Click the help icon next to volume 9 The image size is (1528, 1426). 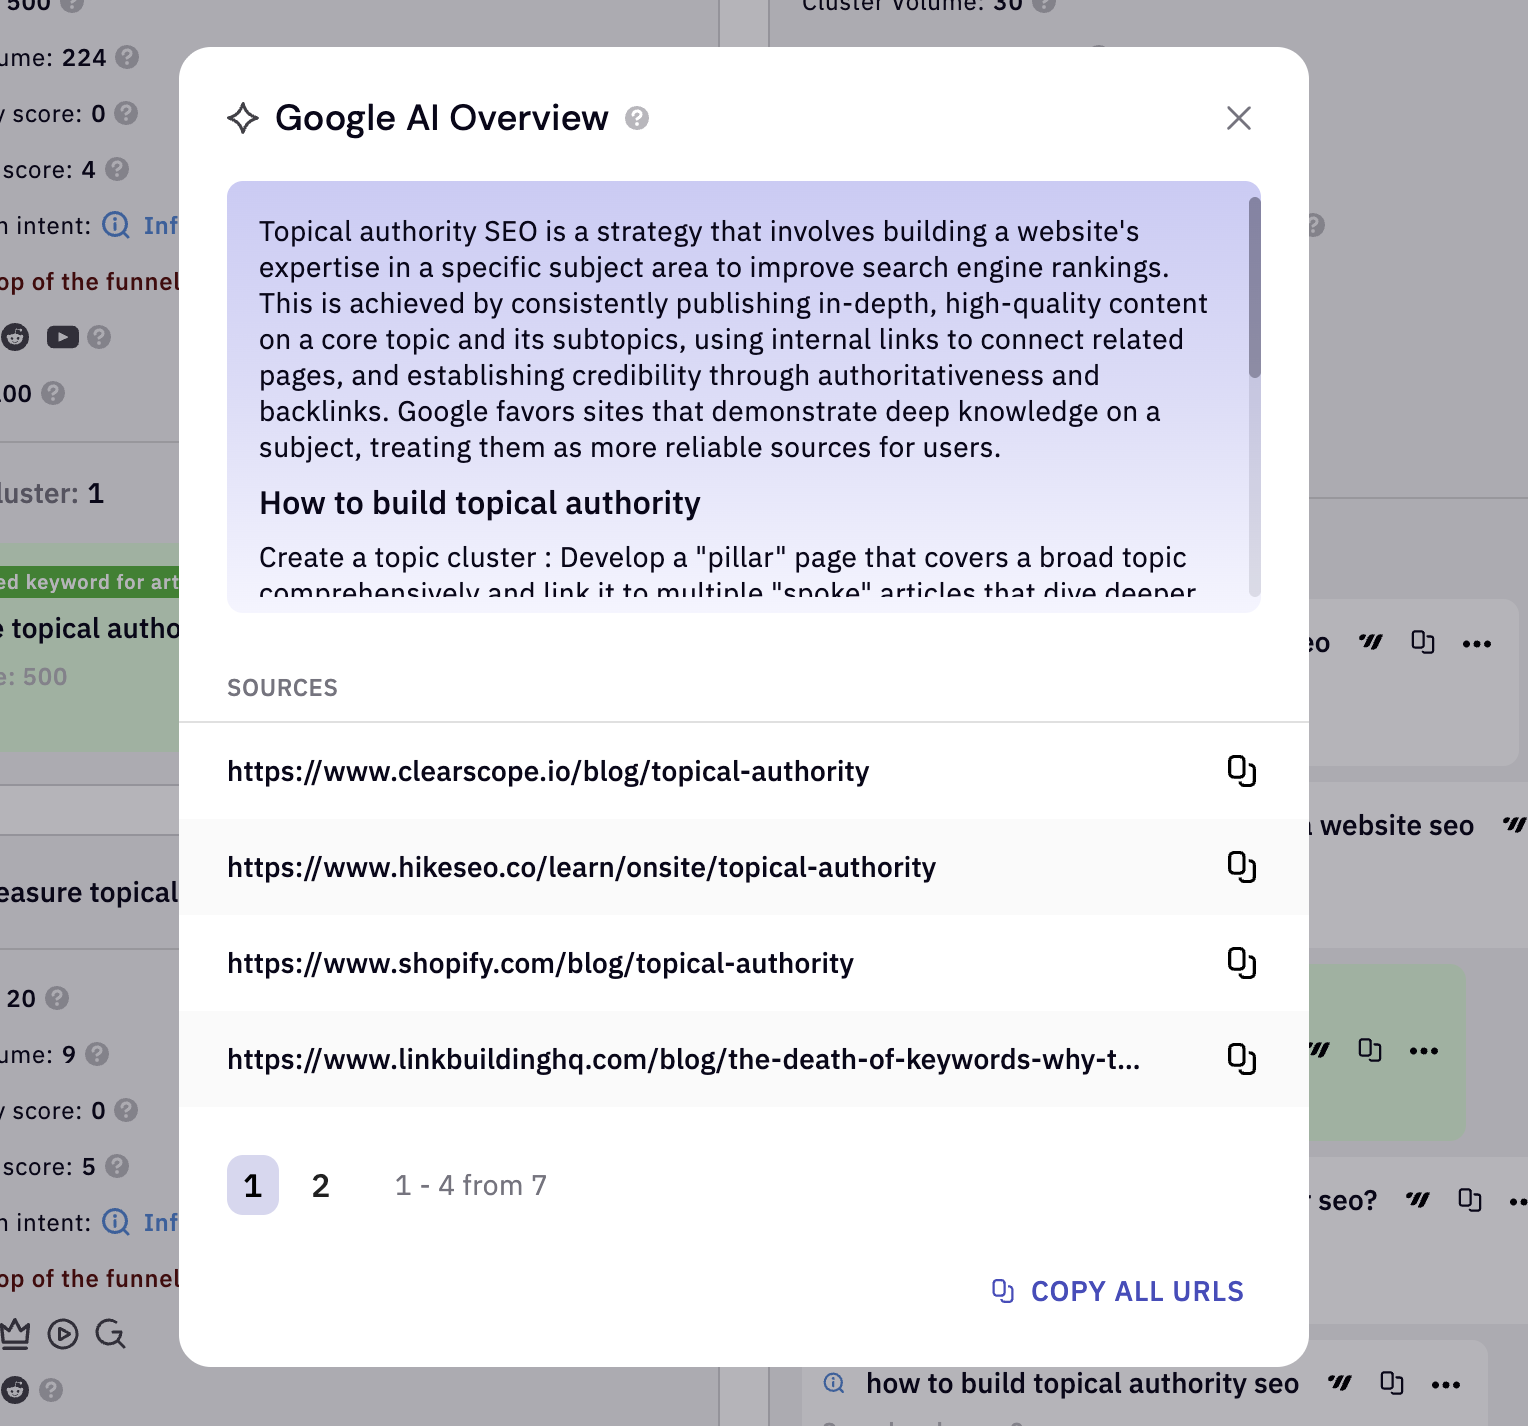pos(97,1054)
